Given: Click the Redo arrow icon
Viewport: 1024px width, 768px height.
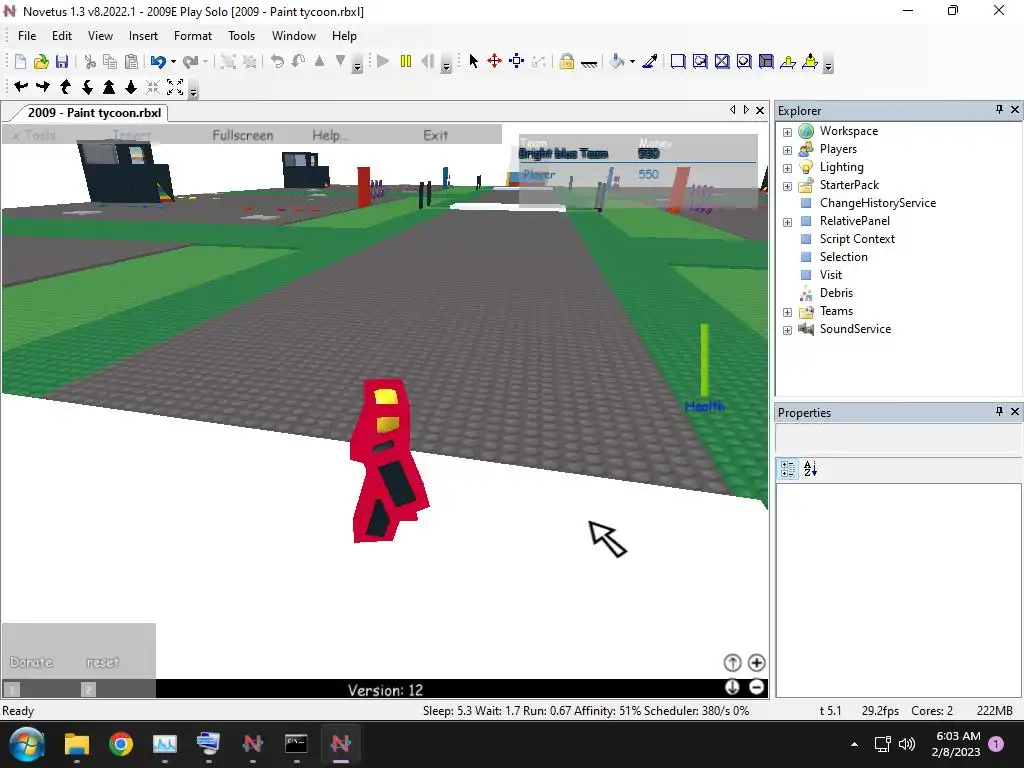Looking at the screenshot, I should pos(191,61).
